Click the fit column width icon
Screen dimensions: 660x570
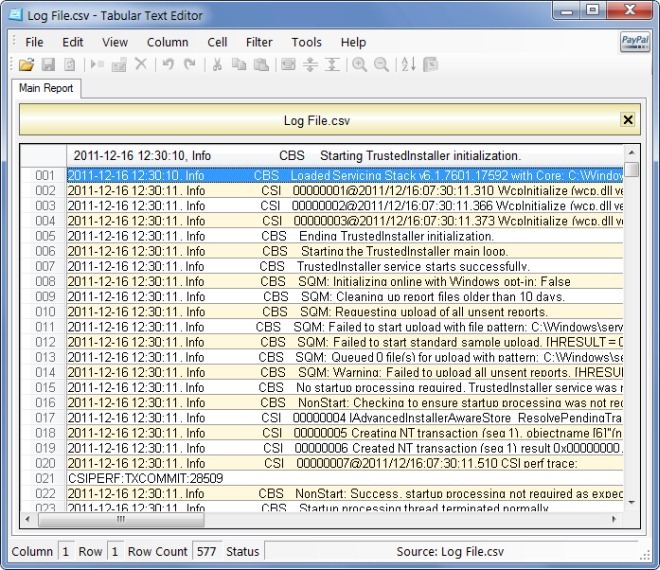pos(288,64)
